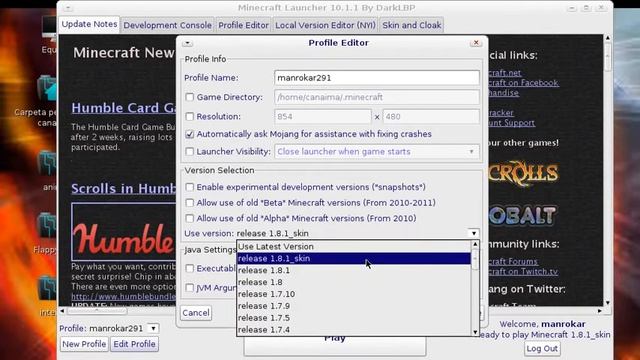The height and width of the screenshot is (360, 640).
Task: Click up arrow of version list scrollbar
Action: [x=475, y=244]
